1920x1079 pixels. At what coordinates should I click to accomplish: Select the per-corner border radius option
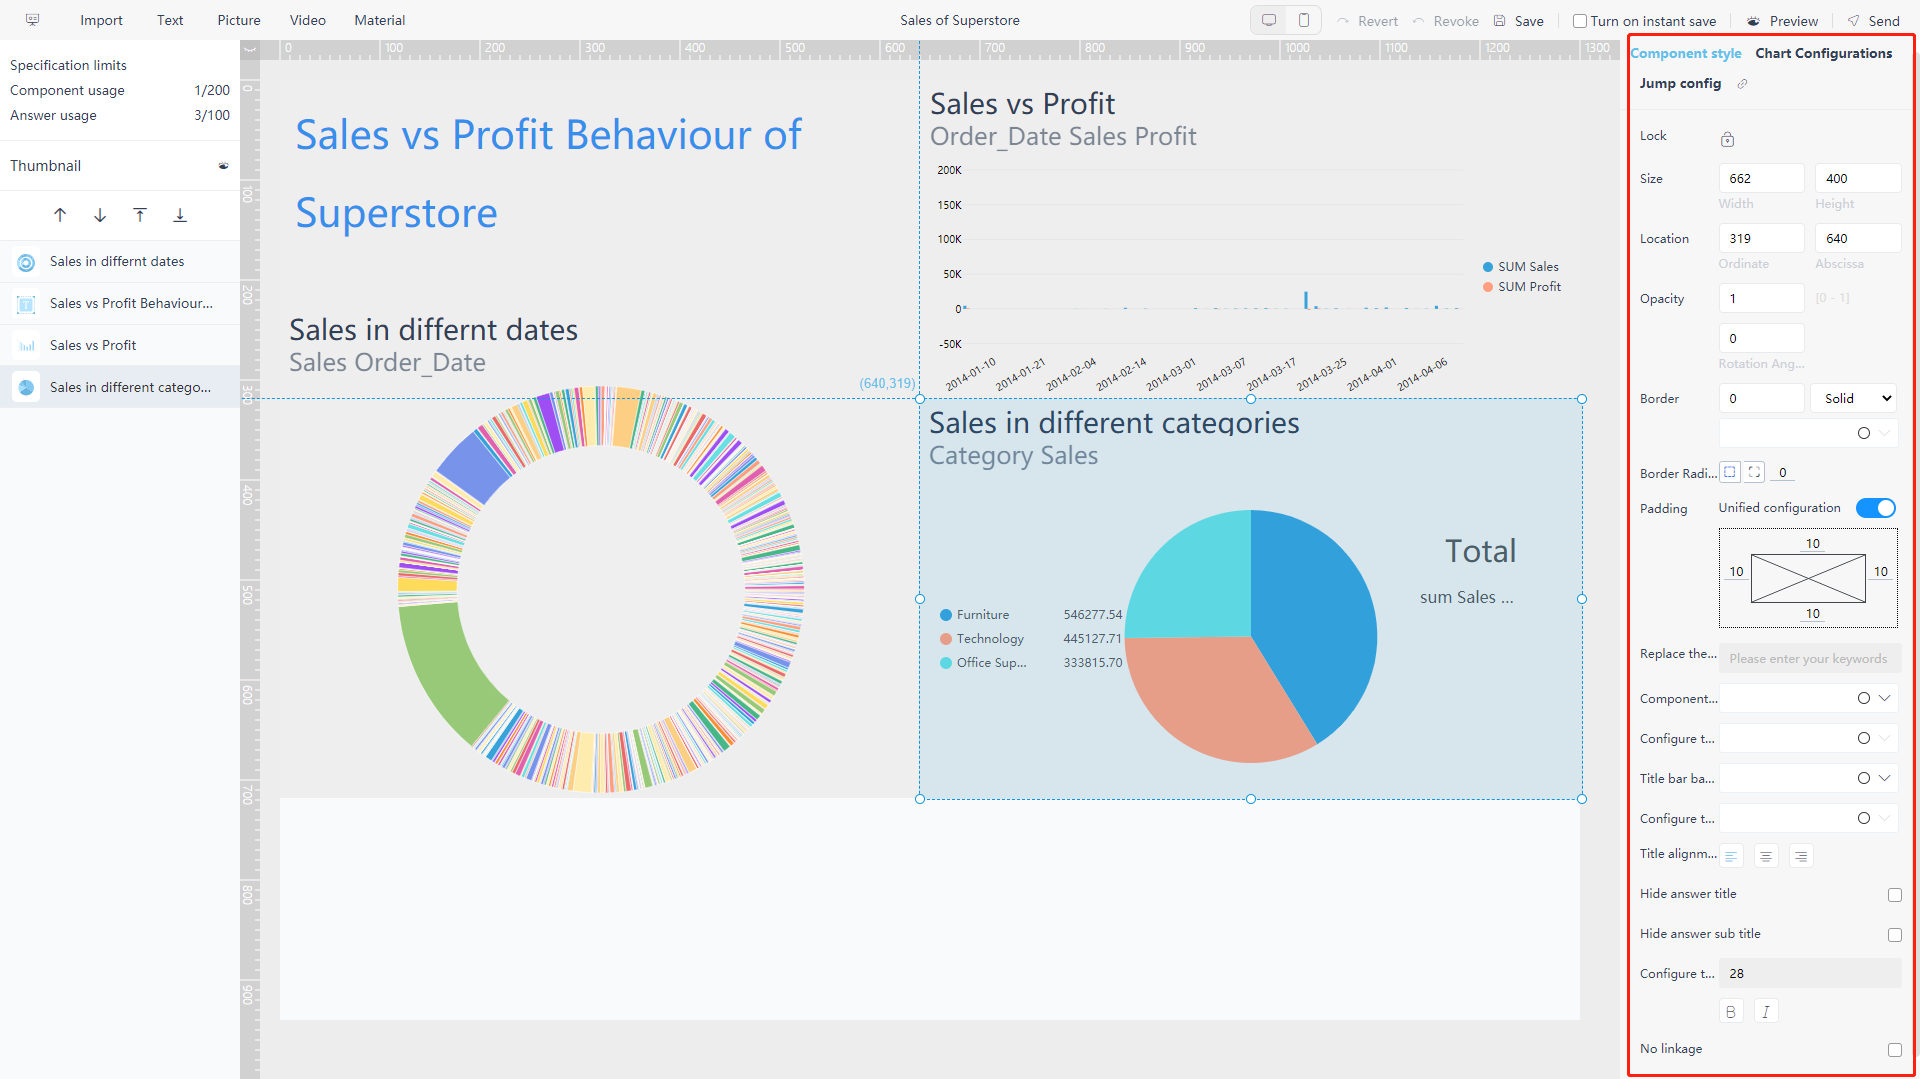[x=1755, y=472]
